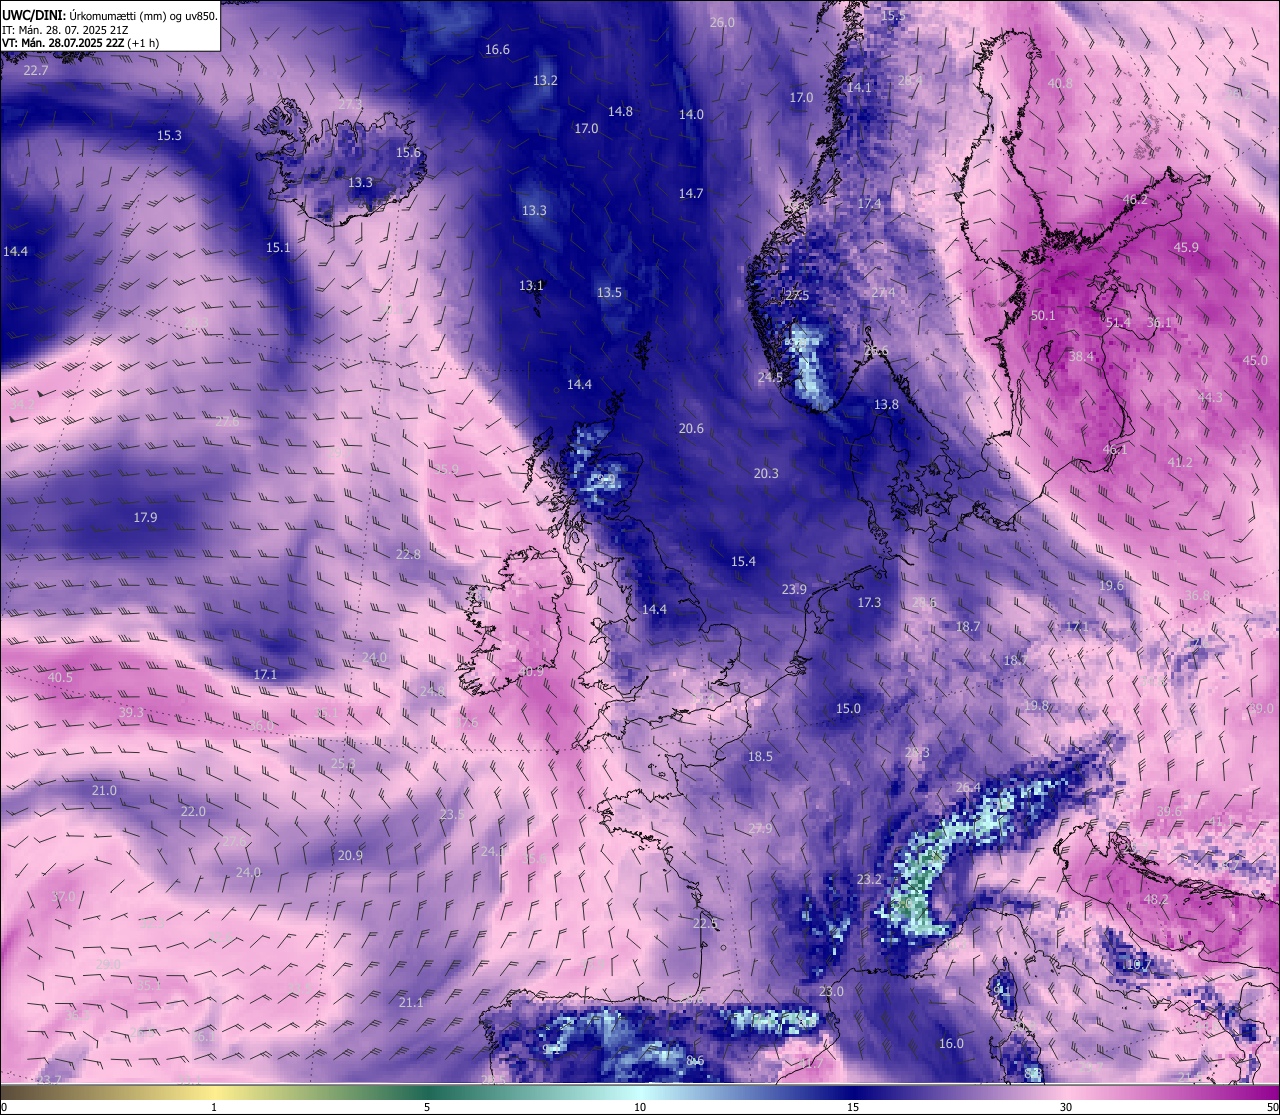The width and height of the screenshot is (1280, 1115).
Task: Click the 23.9 value near Dutch coast
Action: 794,589
